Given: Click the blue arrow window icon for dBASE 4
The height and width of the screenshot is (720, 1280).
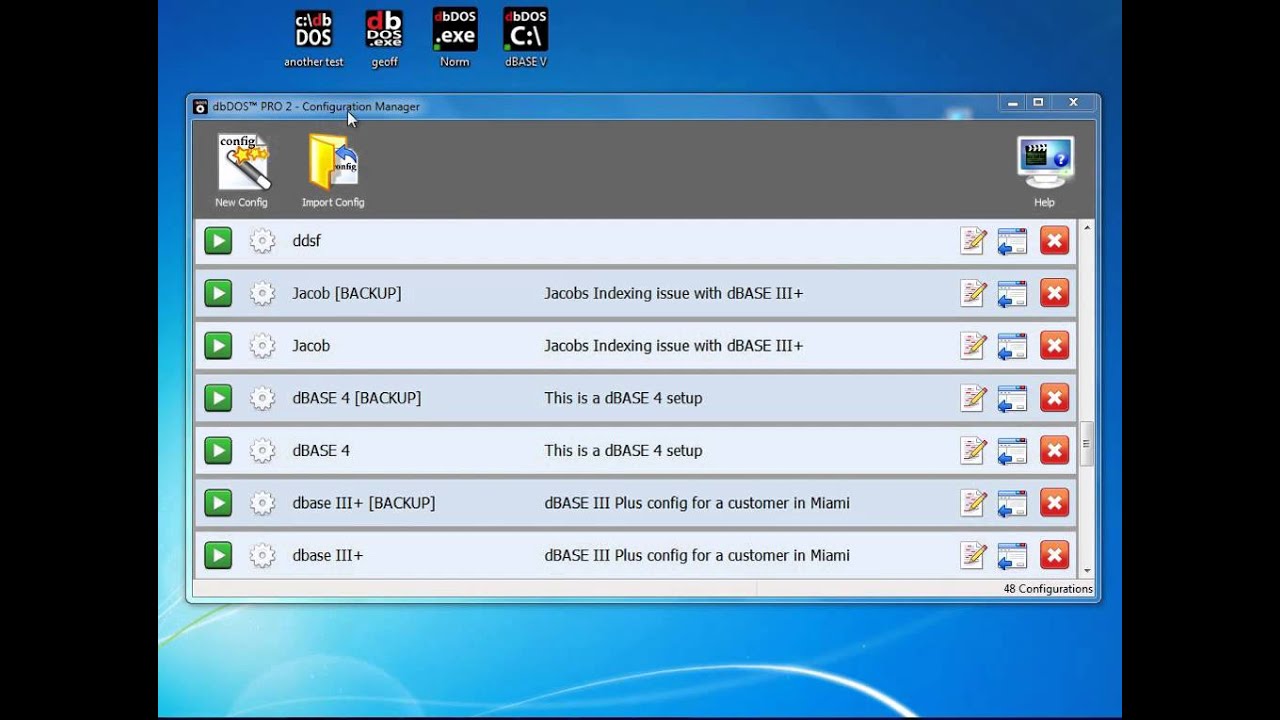Looking at the screenshot, I should [x=1012, y=450].
